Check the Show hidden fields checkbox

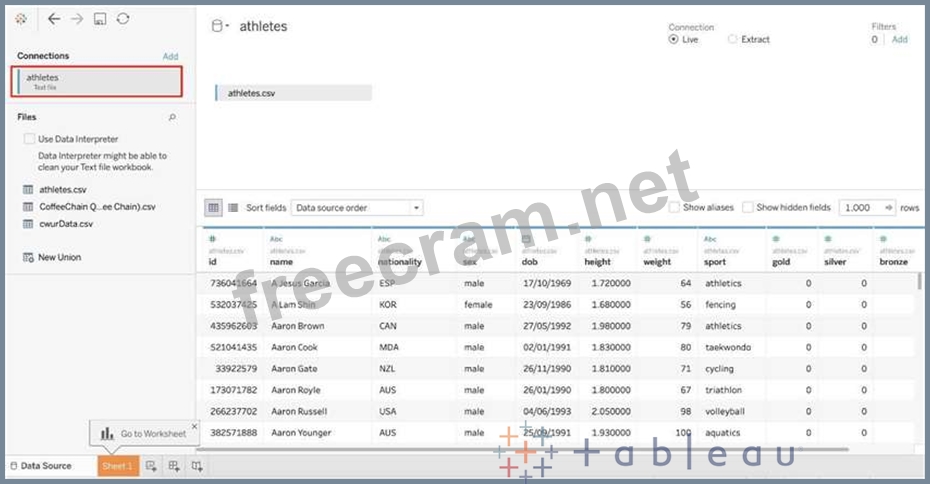748,207
